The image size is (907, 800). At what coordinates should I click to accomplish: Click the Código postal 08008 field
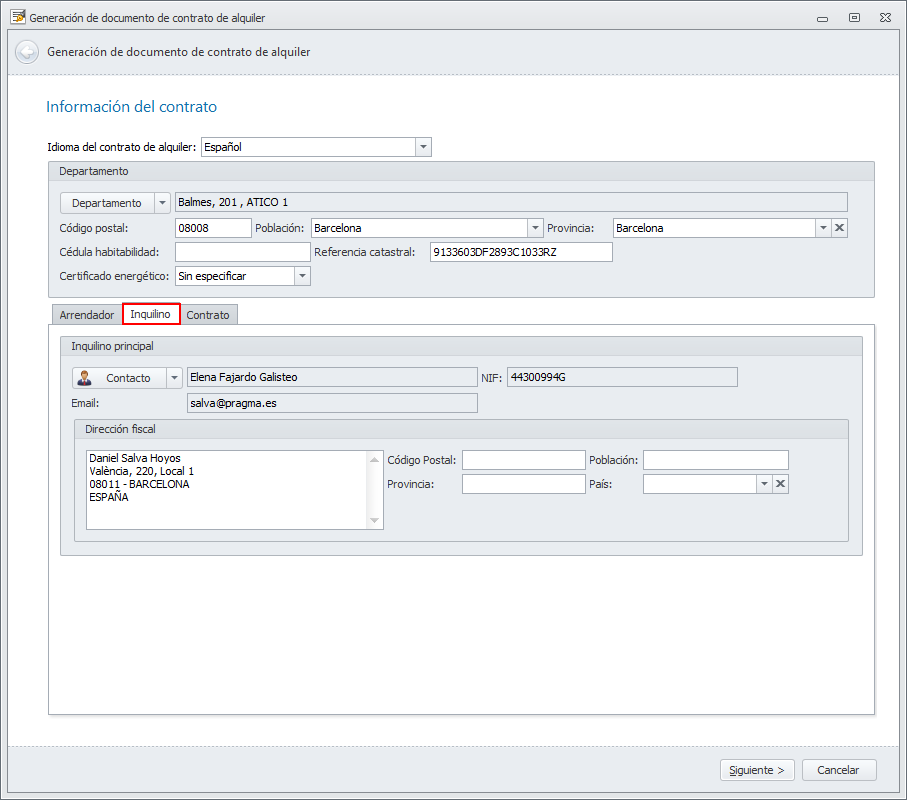click(213, 228)
